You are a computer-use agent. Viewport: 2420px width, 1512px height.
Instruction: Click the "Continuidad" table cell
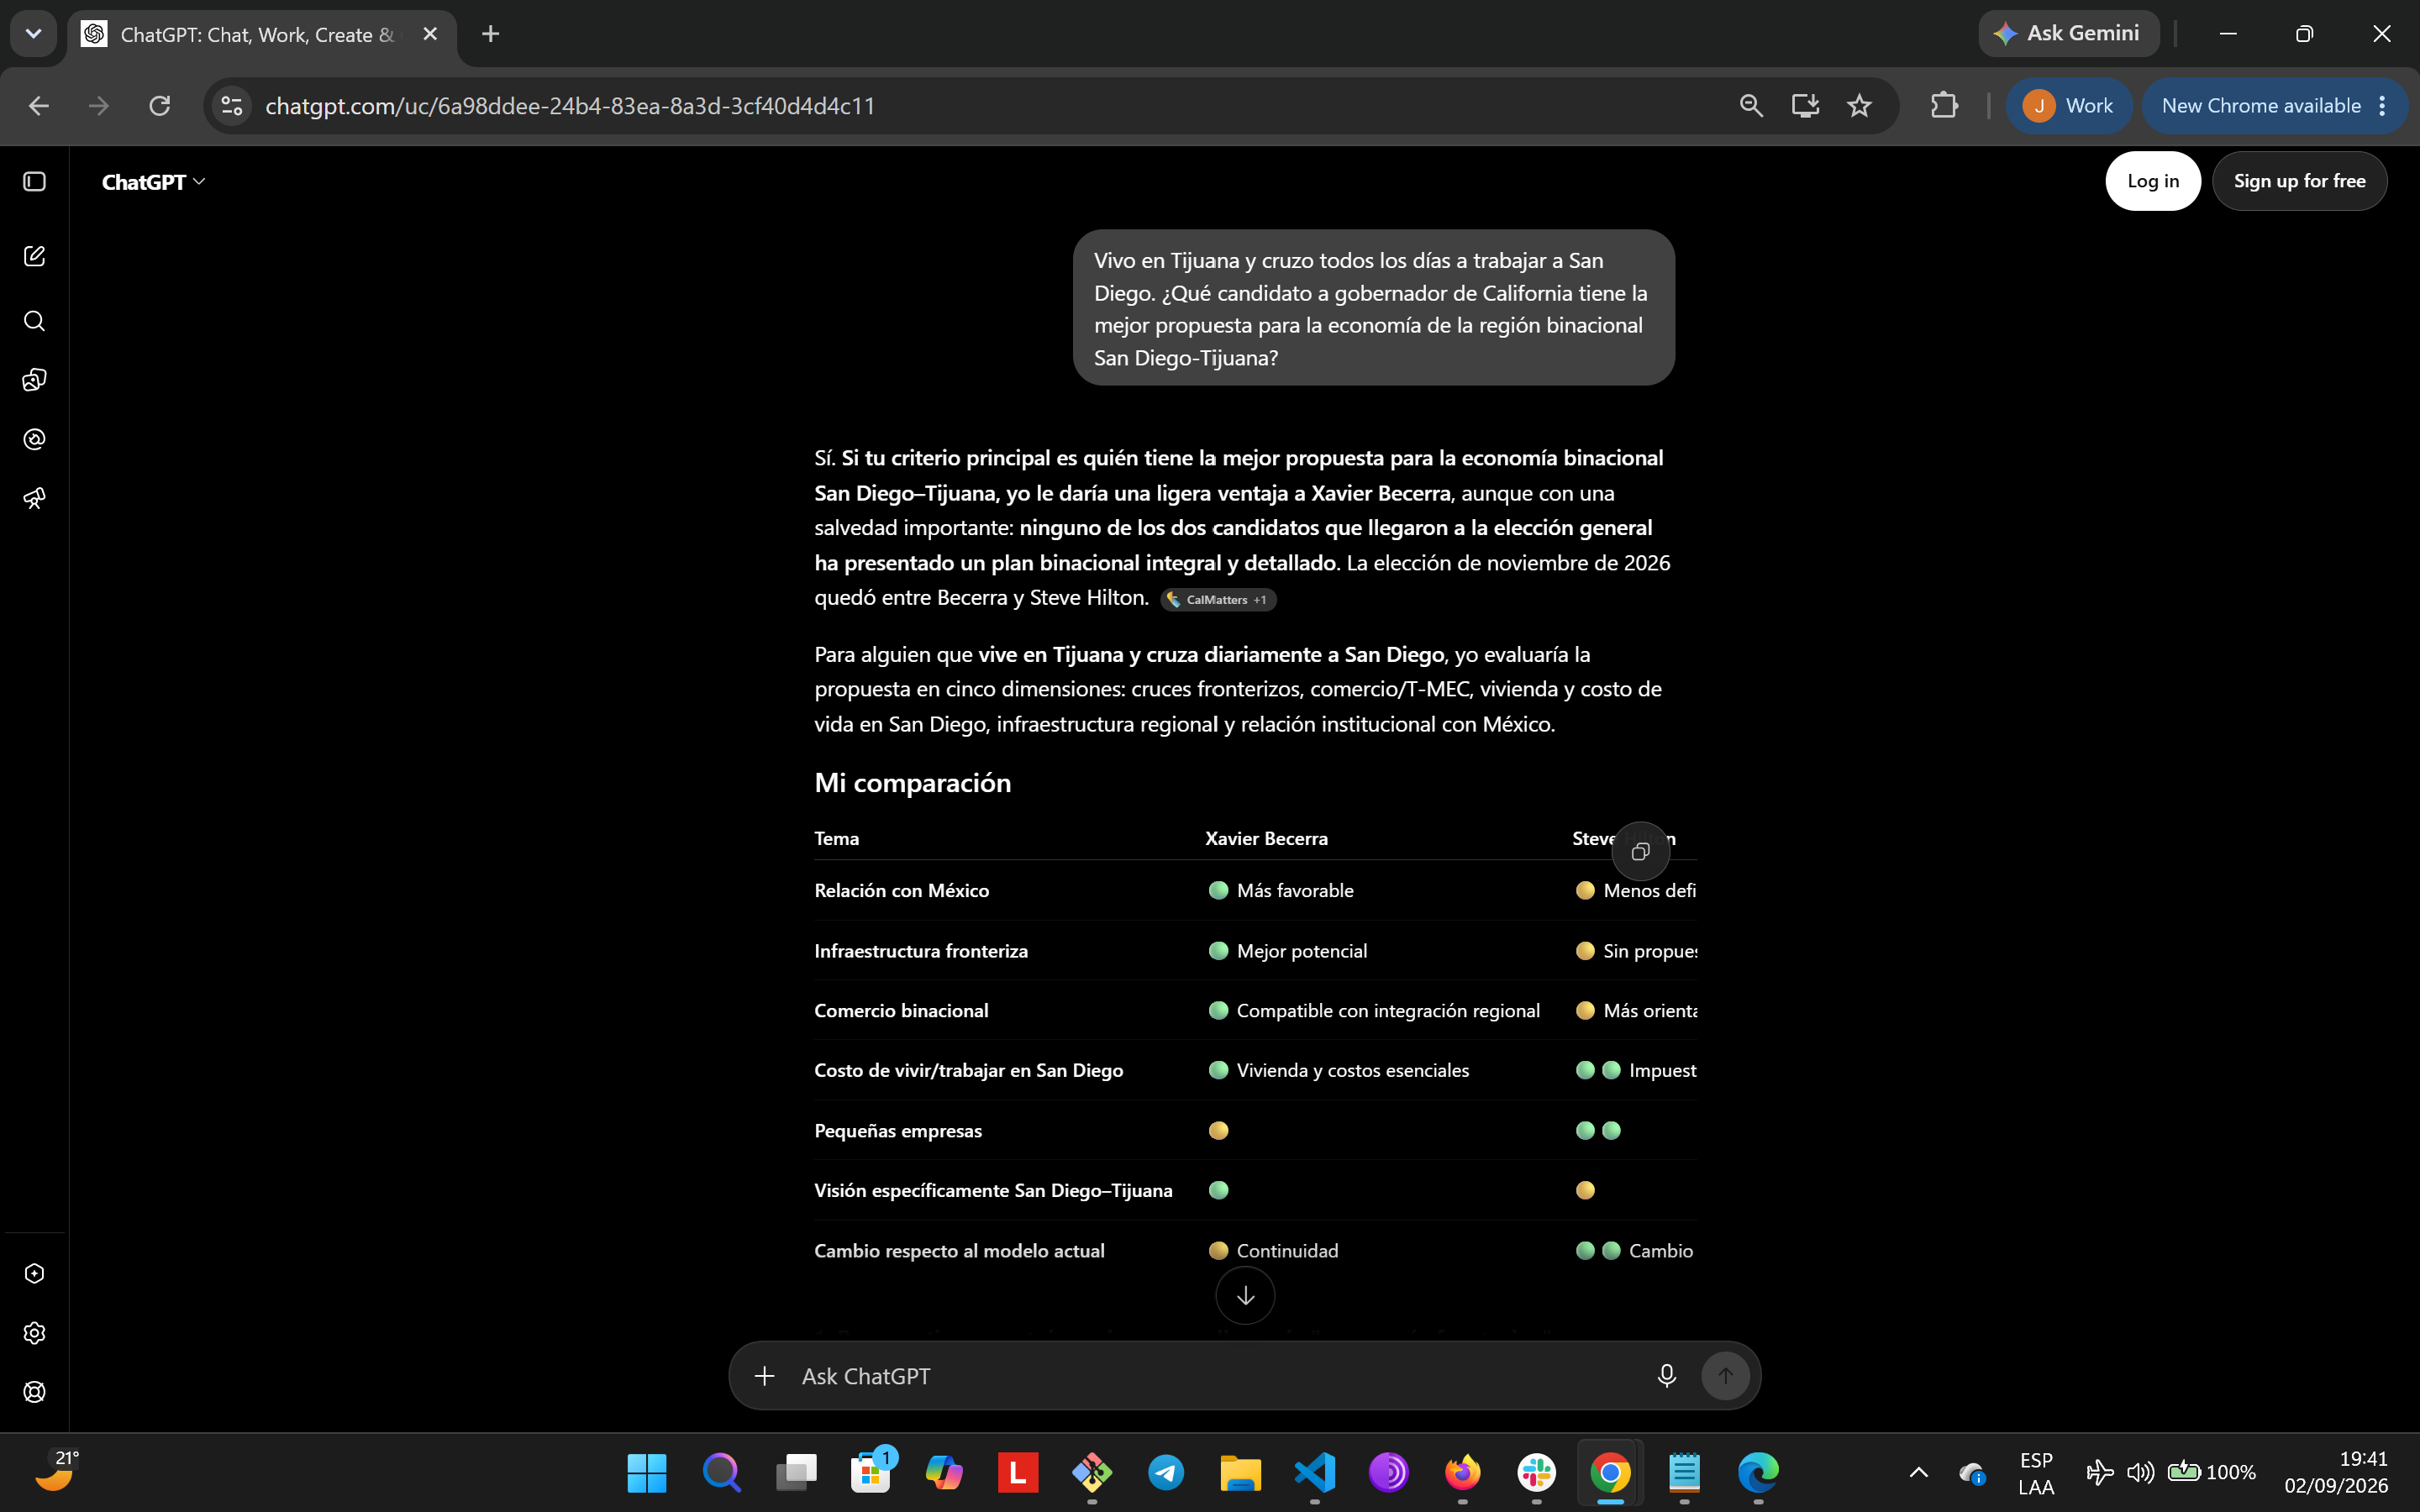click(x=1273, y=1251)
